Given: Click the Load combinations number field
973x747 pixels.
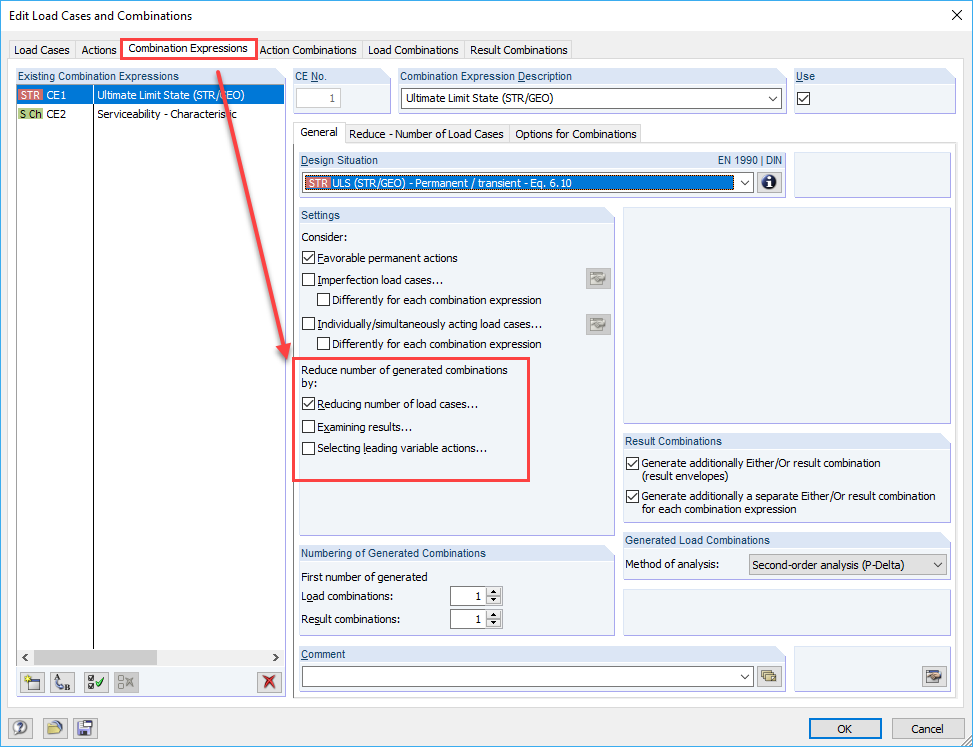Looking at the screenshot, I should pos(469,596).
